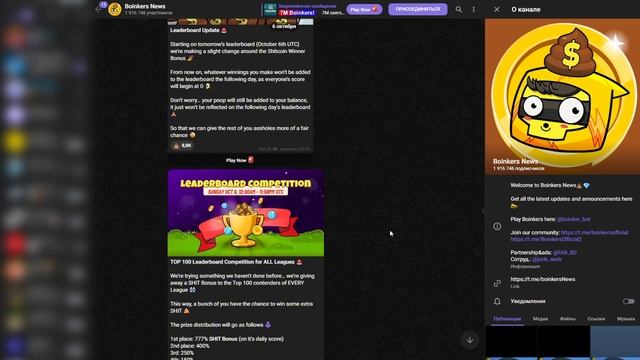This screenshot has width=640, height=360.
Task: Switch to the Ссылки tab
Action: 596,318
